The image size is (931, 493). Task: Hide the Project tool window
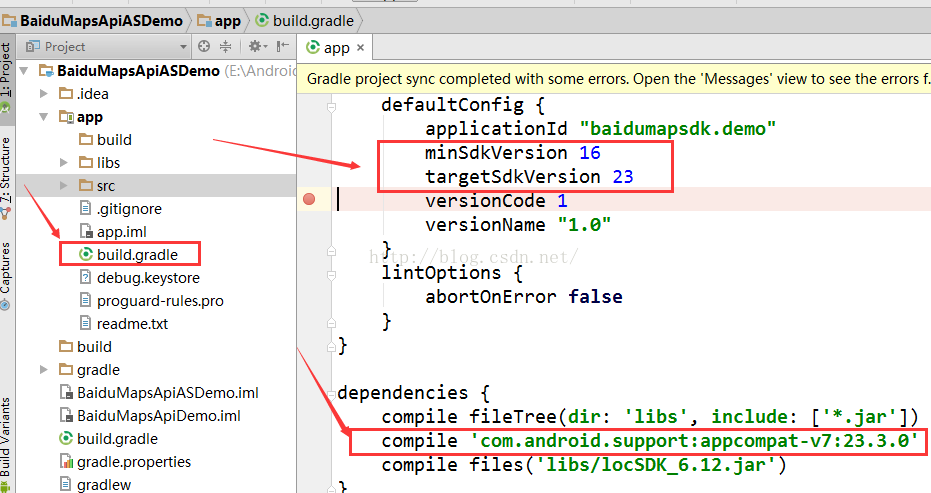tap(283, 46)
